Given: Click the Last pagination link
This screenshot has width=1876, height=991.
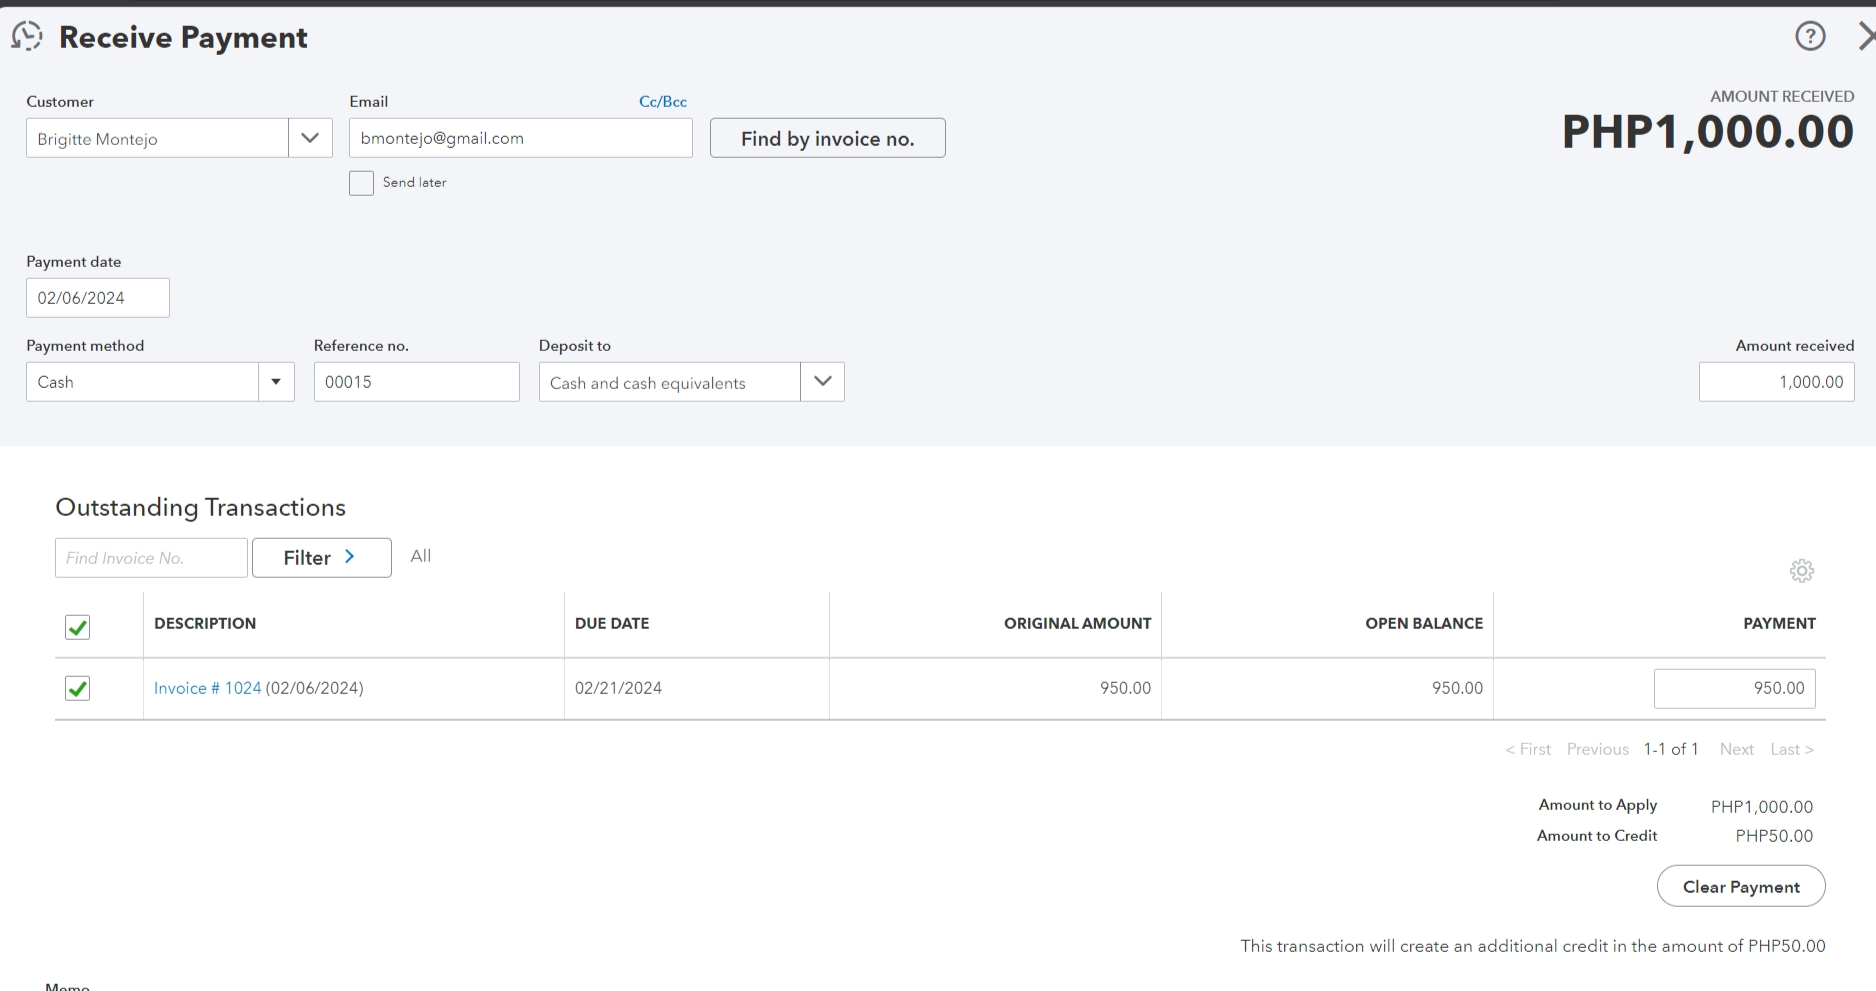Looking at the screenshot, I should pos(1791,749).
